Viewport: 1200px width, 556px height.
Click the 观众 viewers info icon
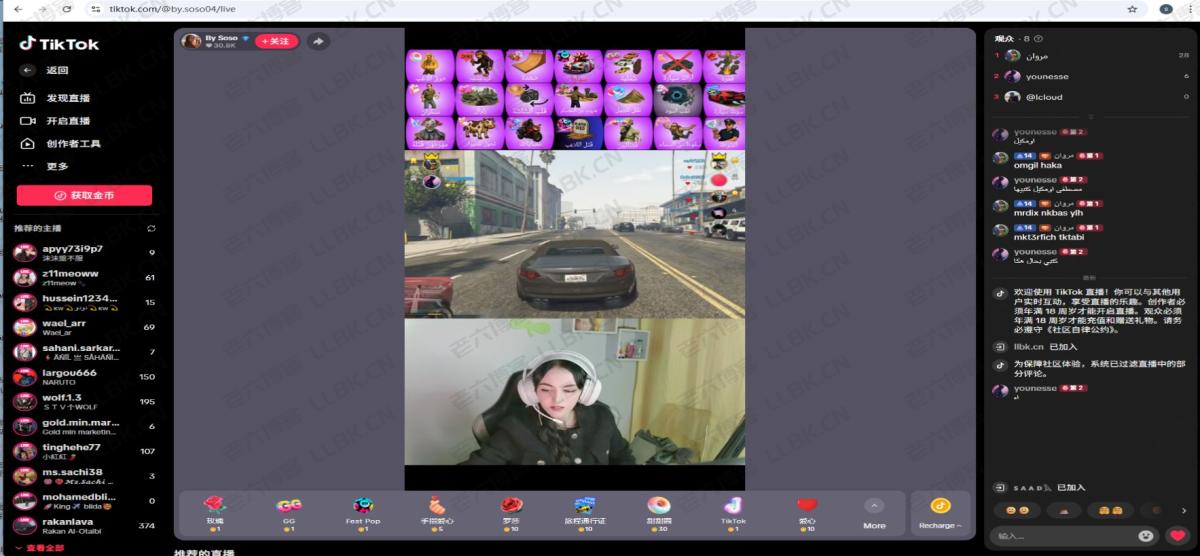1039,38
